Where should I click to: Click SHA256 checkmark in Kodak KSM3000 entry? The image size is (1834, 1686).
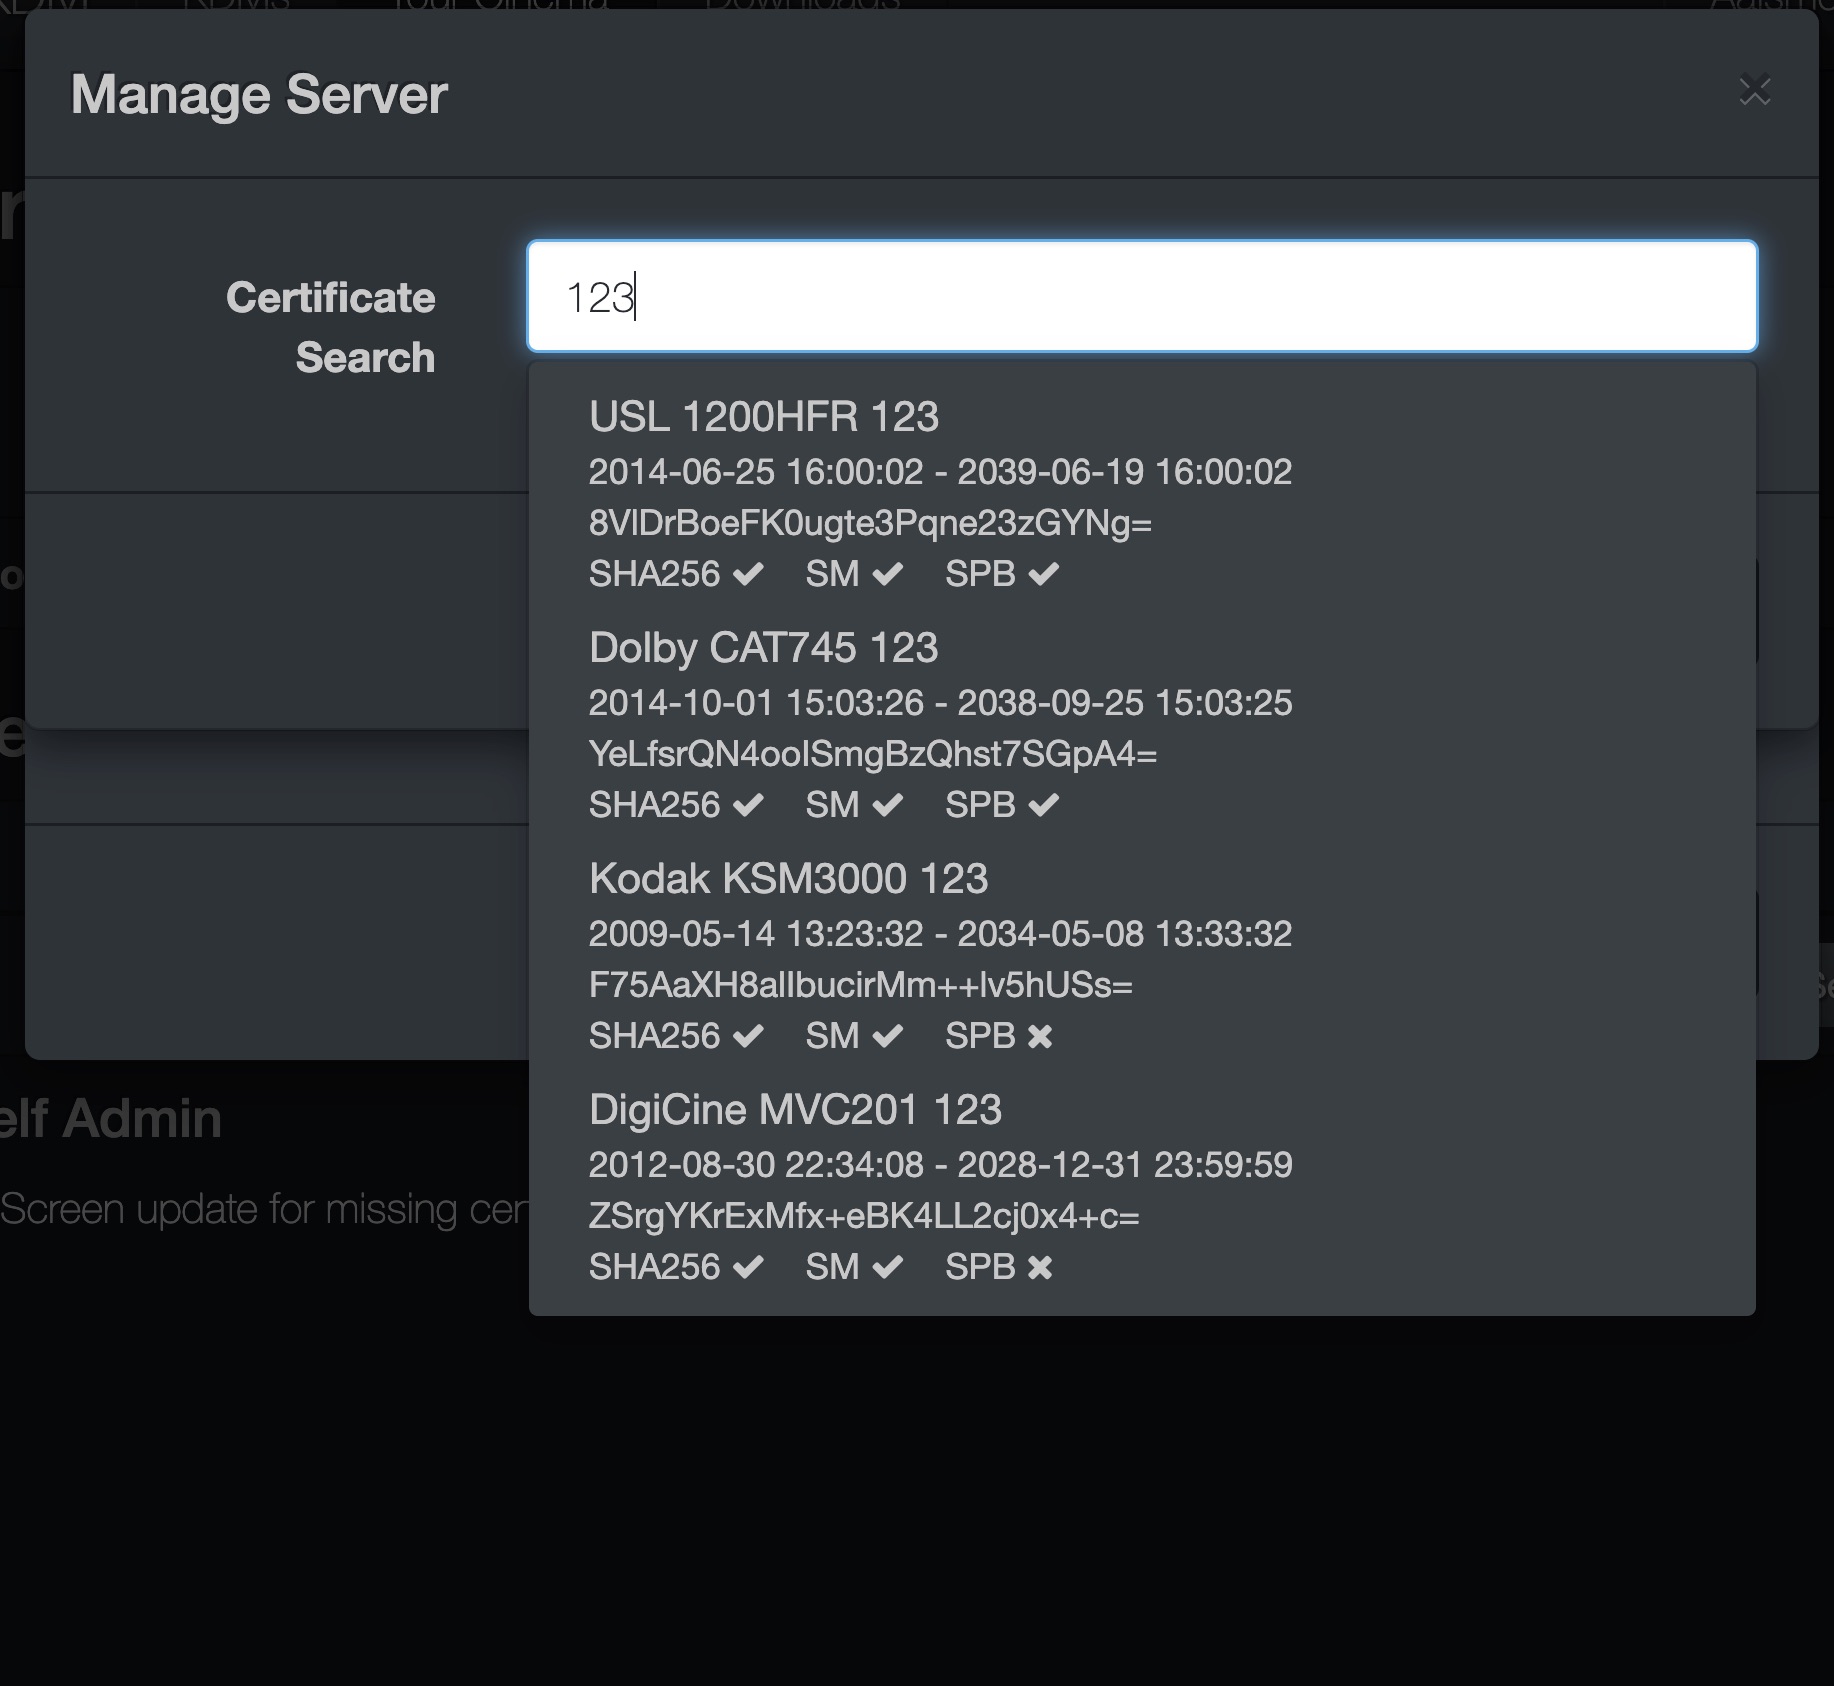(x=748, y=1036)
